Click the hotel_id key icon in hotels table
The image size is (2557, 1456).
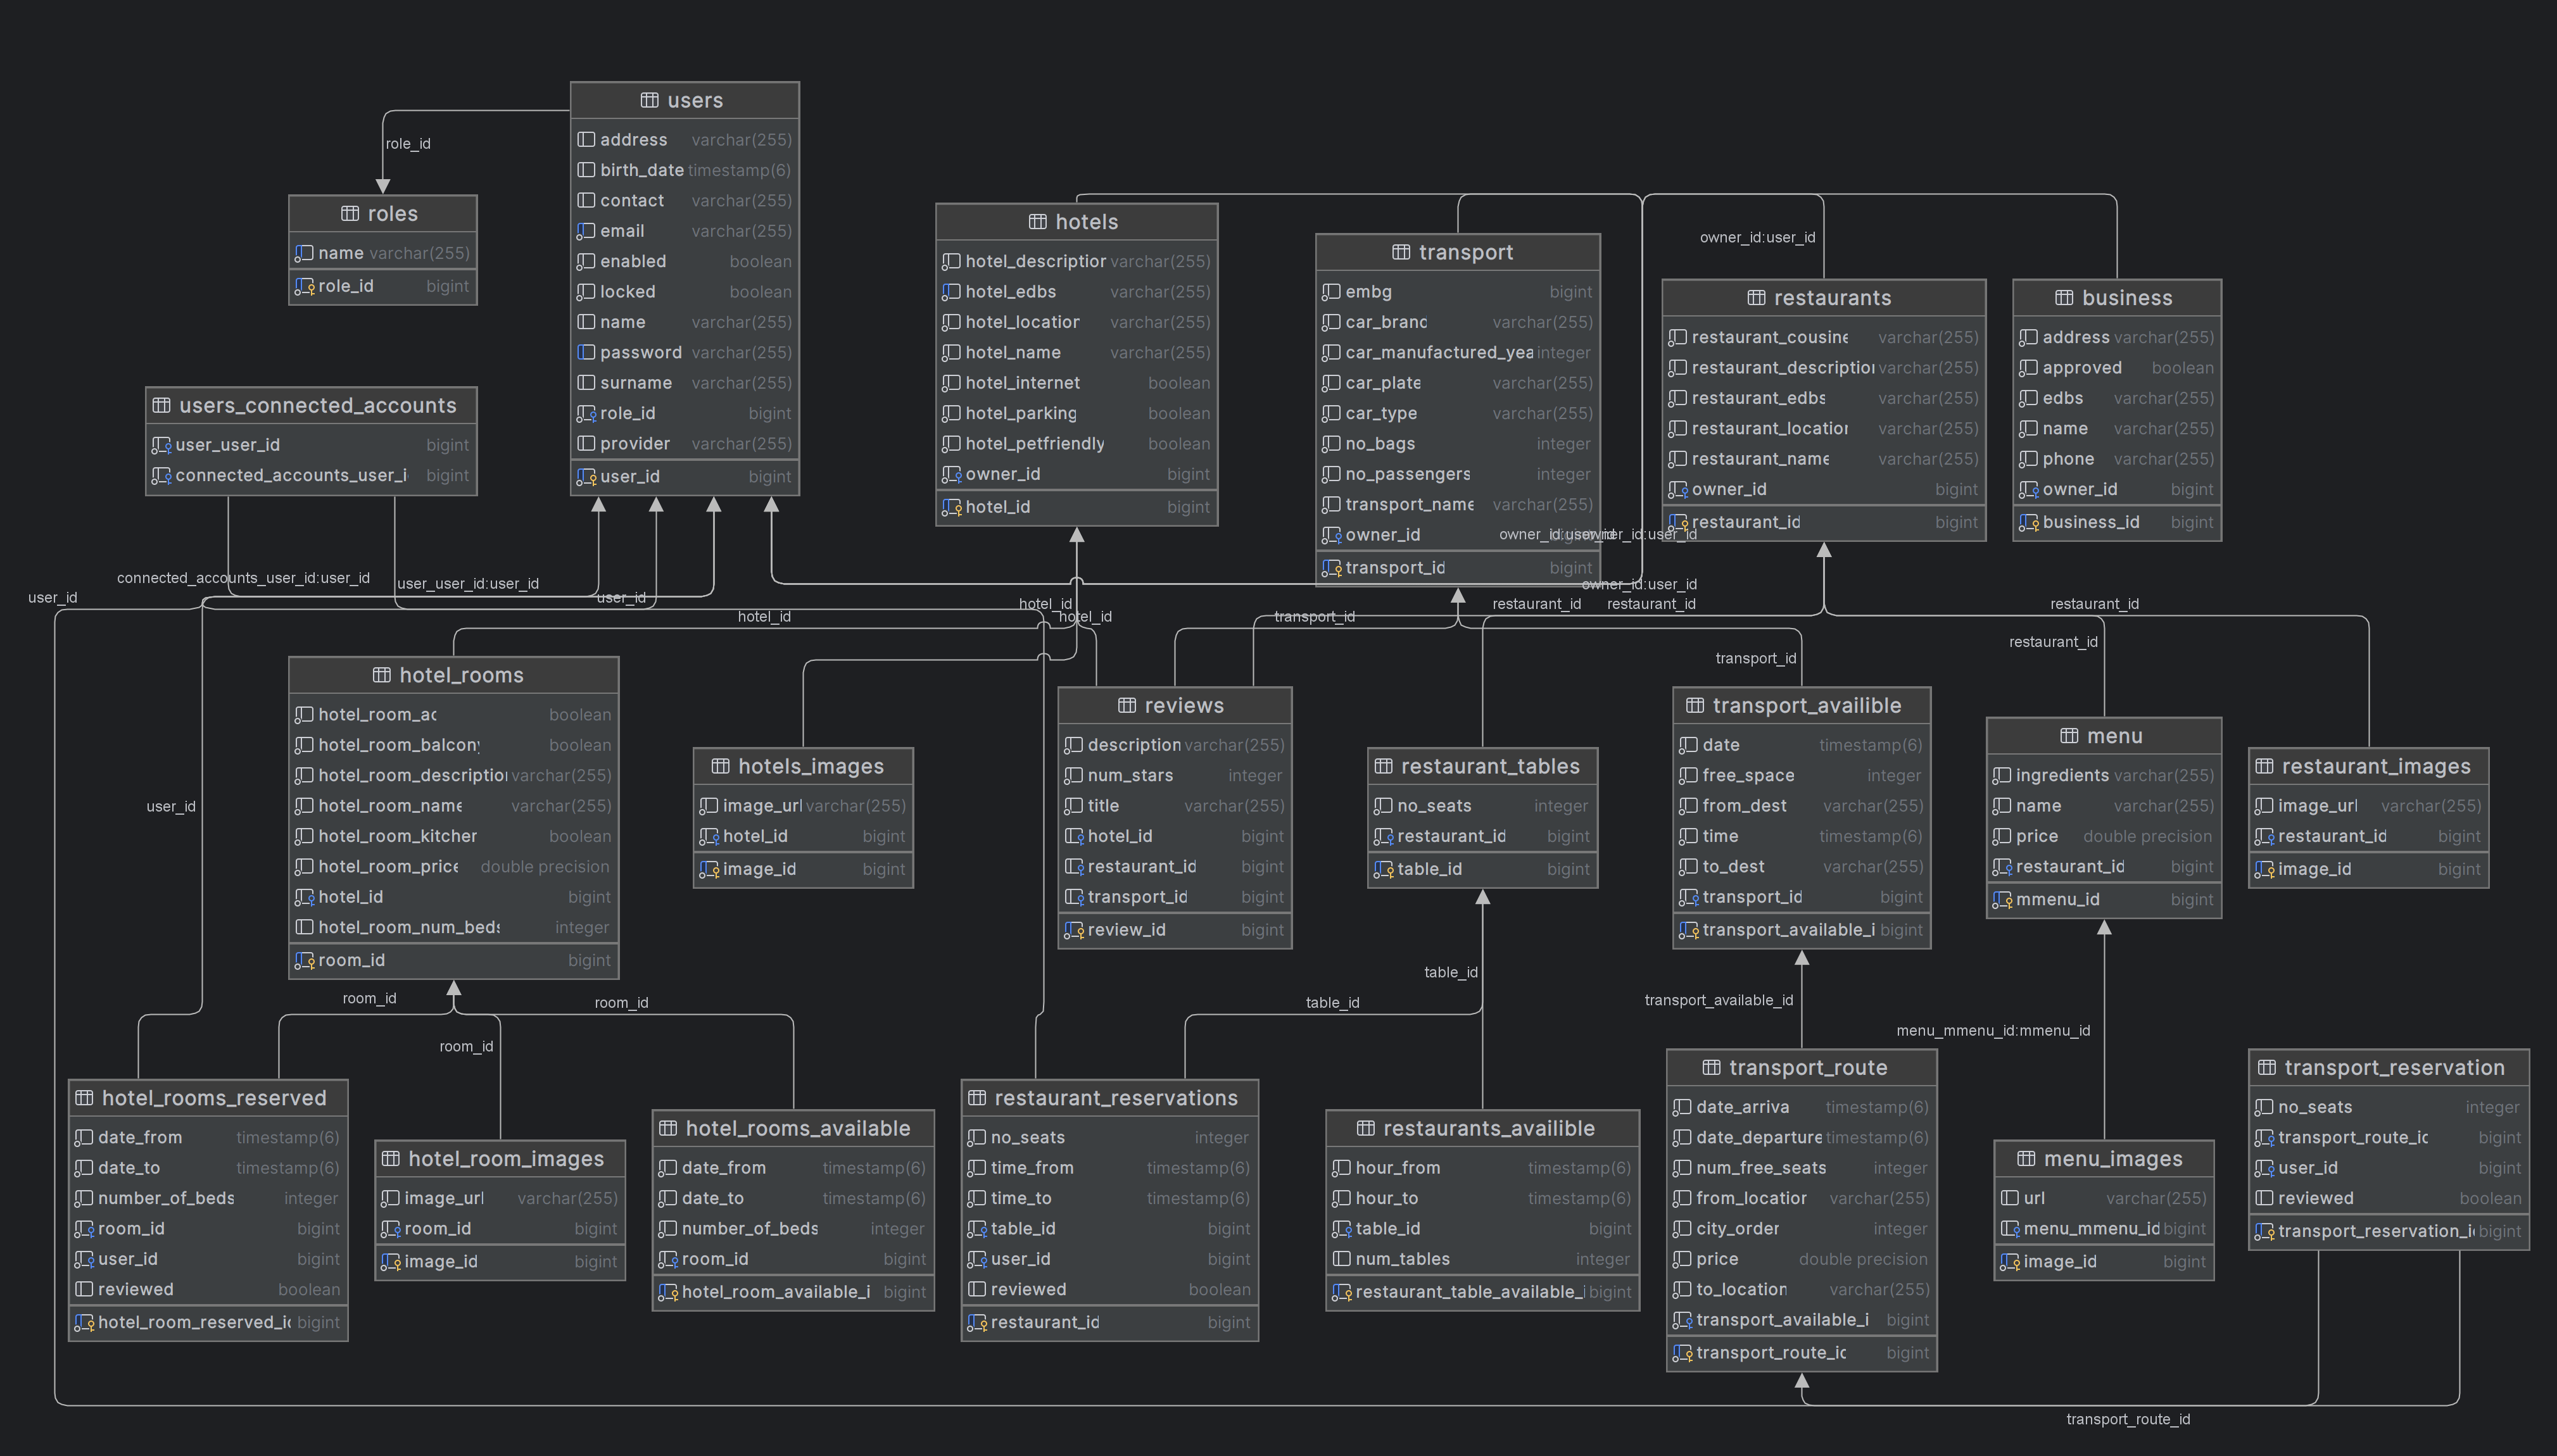coord(951,507)
